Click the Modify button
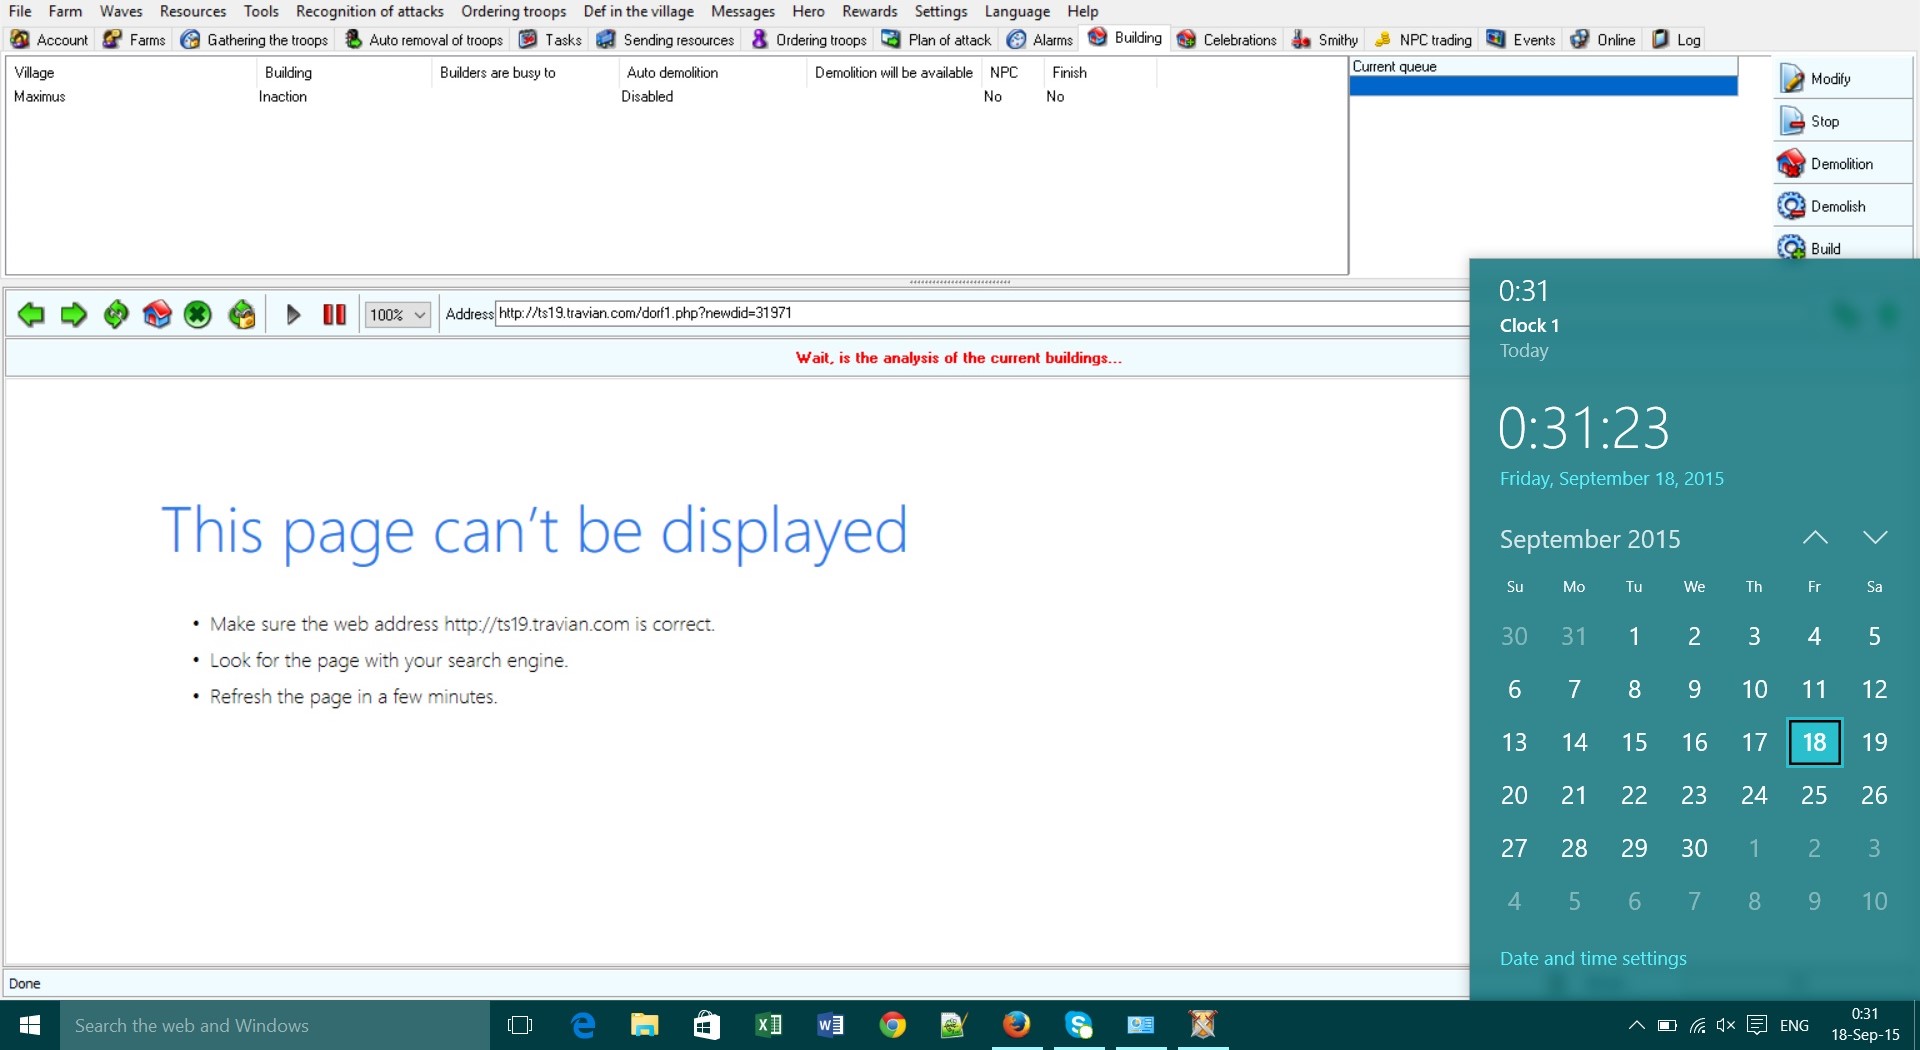The height and width of the screenshot is (1050, 1920). 1844,78
